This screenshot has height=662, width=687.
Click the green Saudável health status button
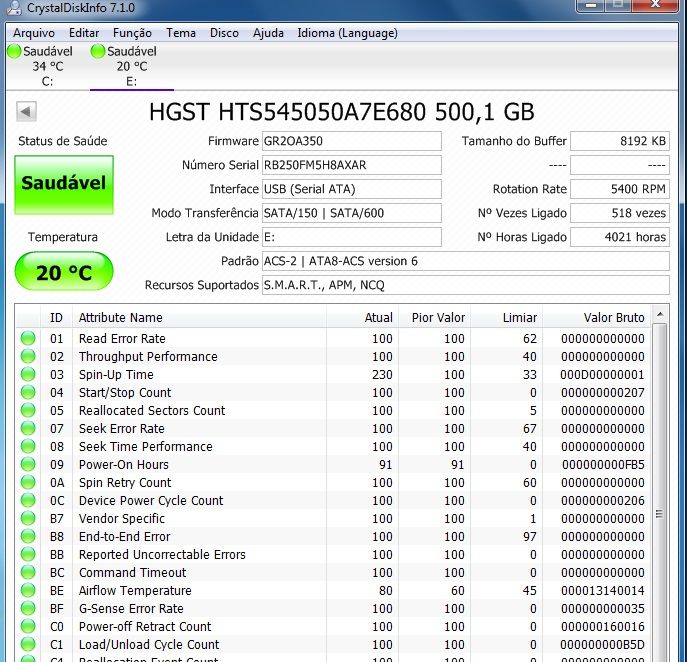point(64,184)
